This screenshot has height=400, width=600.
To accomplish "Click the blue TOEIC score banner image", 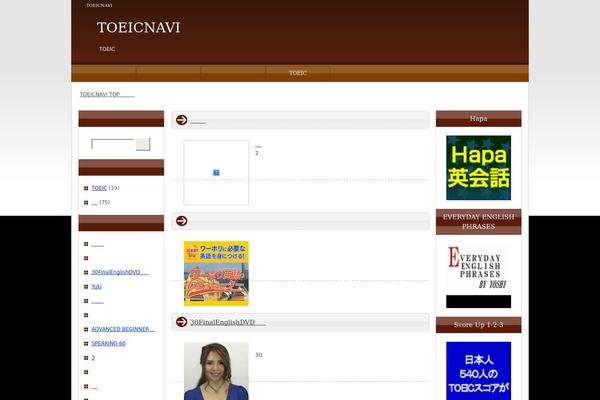I will 478,371.
